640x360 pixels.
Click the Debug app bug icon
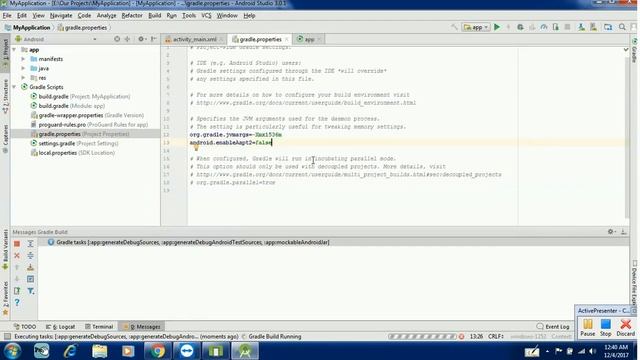[x=520, y=27]
